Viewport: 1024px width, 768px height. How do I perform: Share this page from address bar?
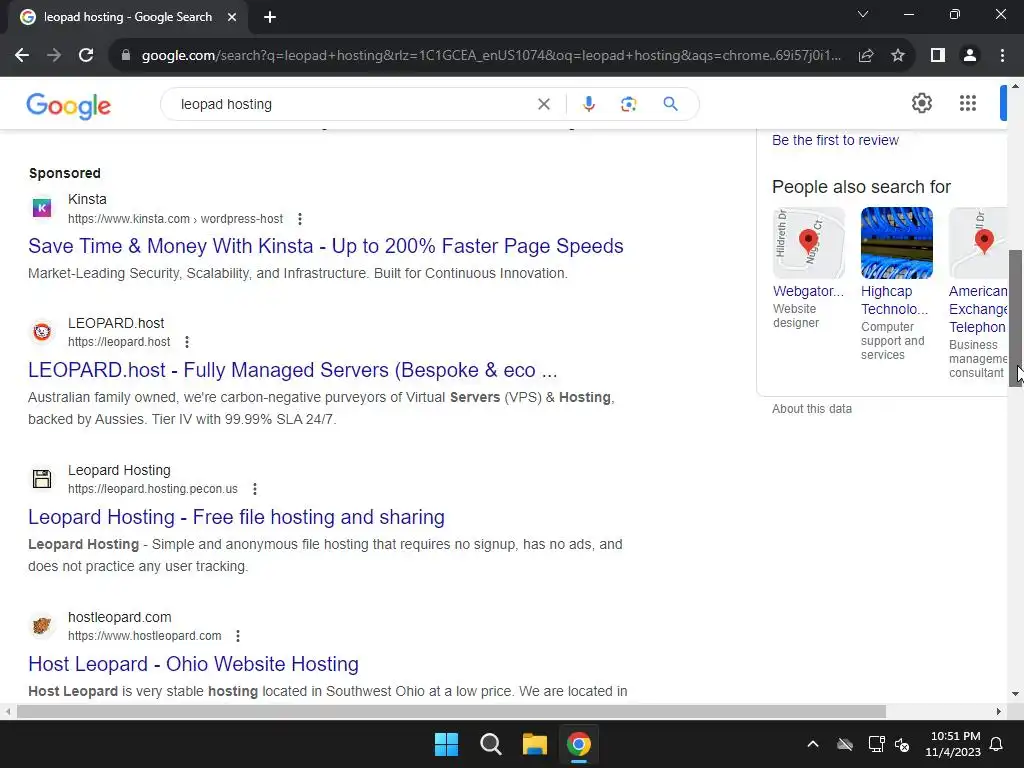click(x=866, y=56)
